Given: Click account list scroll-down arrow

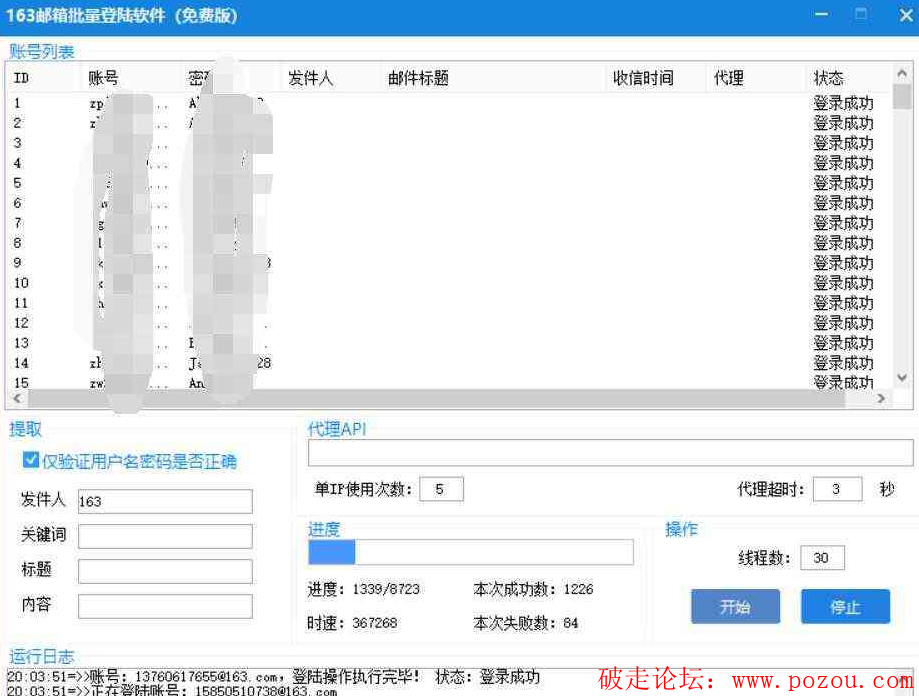Looking at the screenshot, I should [x=902, y=378].
